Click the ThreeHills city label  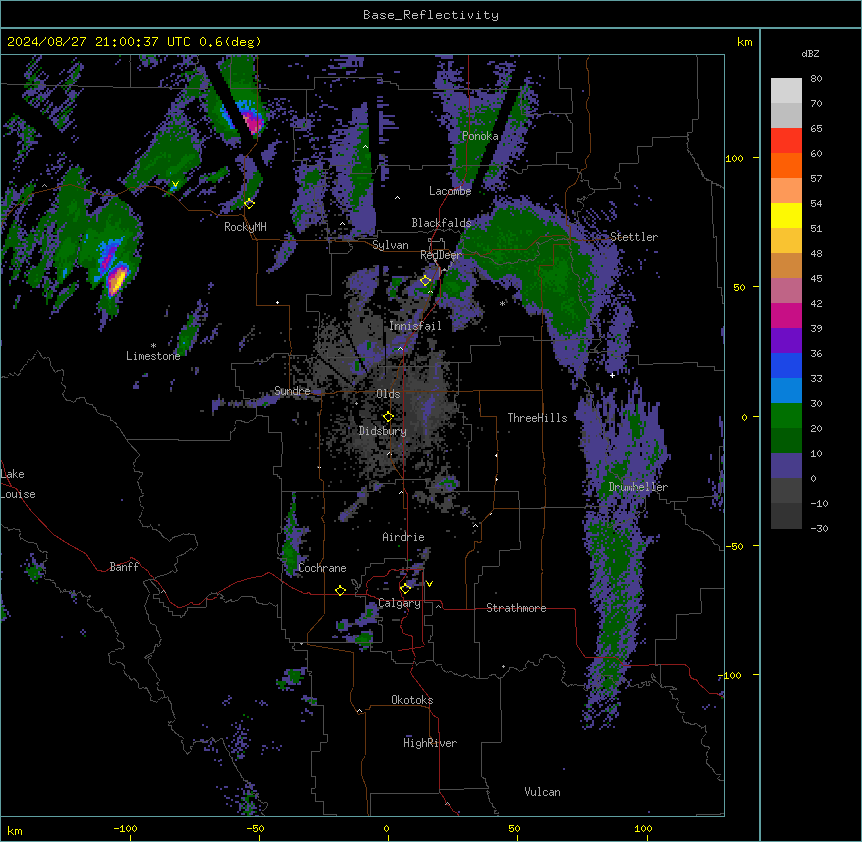tap(537, 418)
